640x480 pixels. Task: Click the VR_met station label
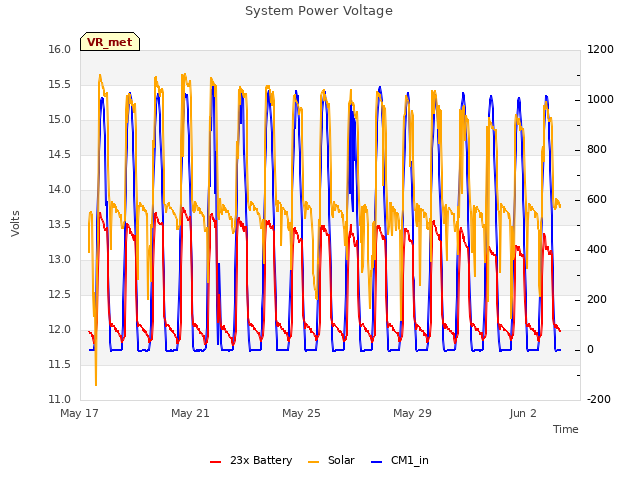point(110,42)
